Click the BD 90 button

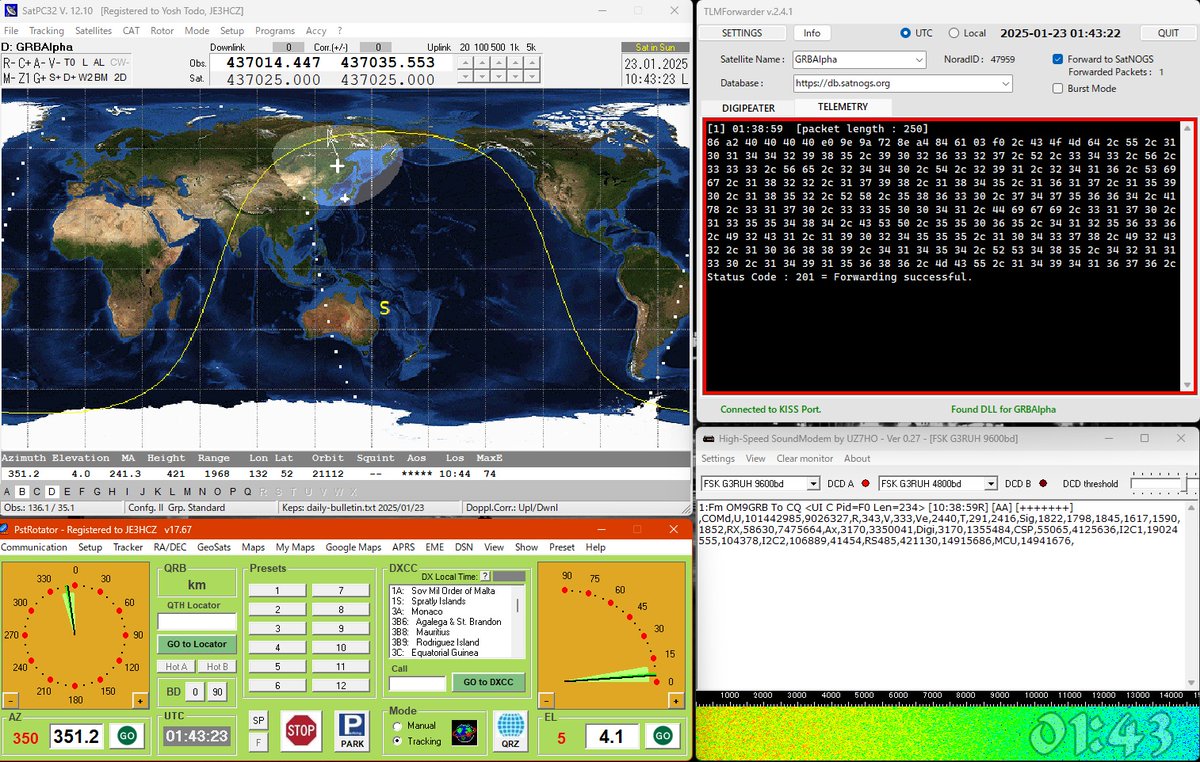(218, 692)
